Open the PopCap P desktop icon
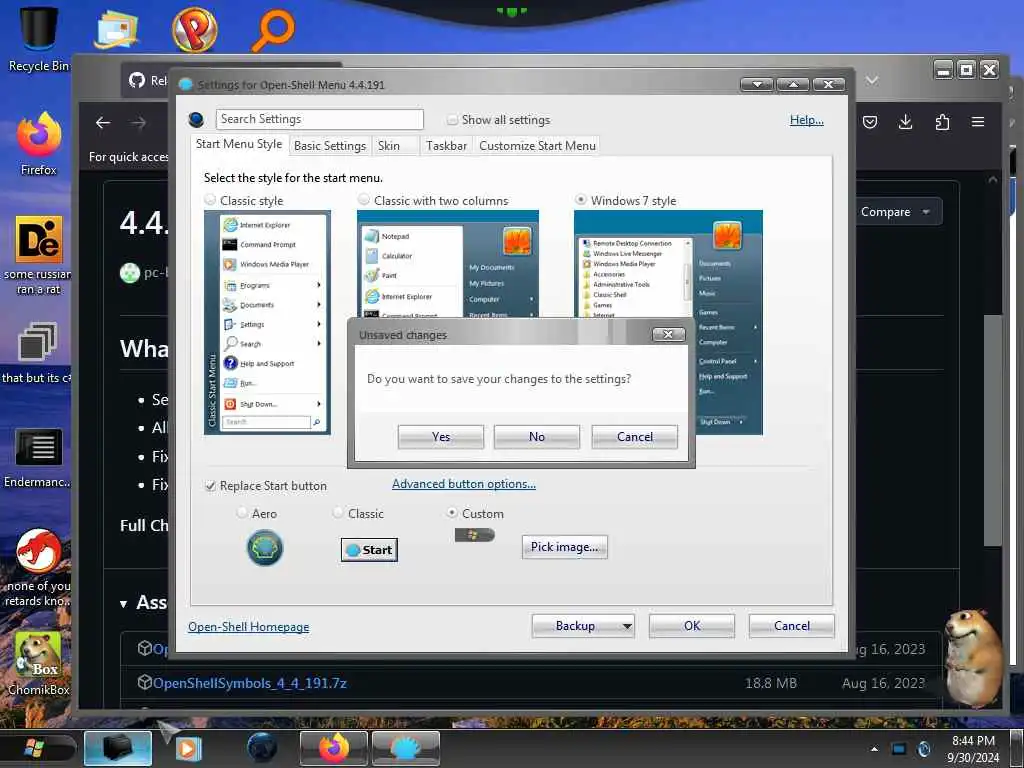This screenshot has height=768, width=1024. pyautogui.click(x=195, y=30)
